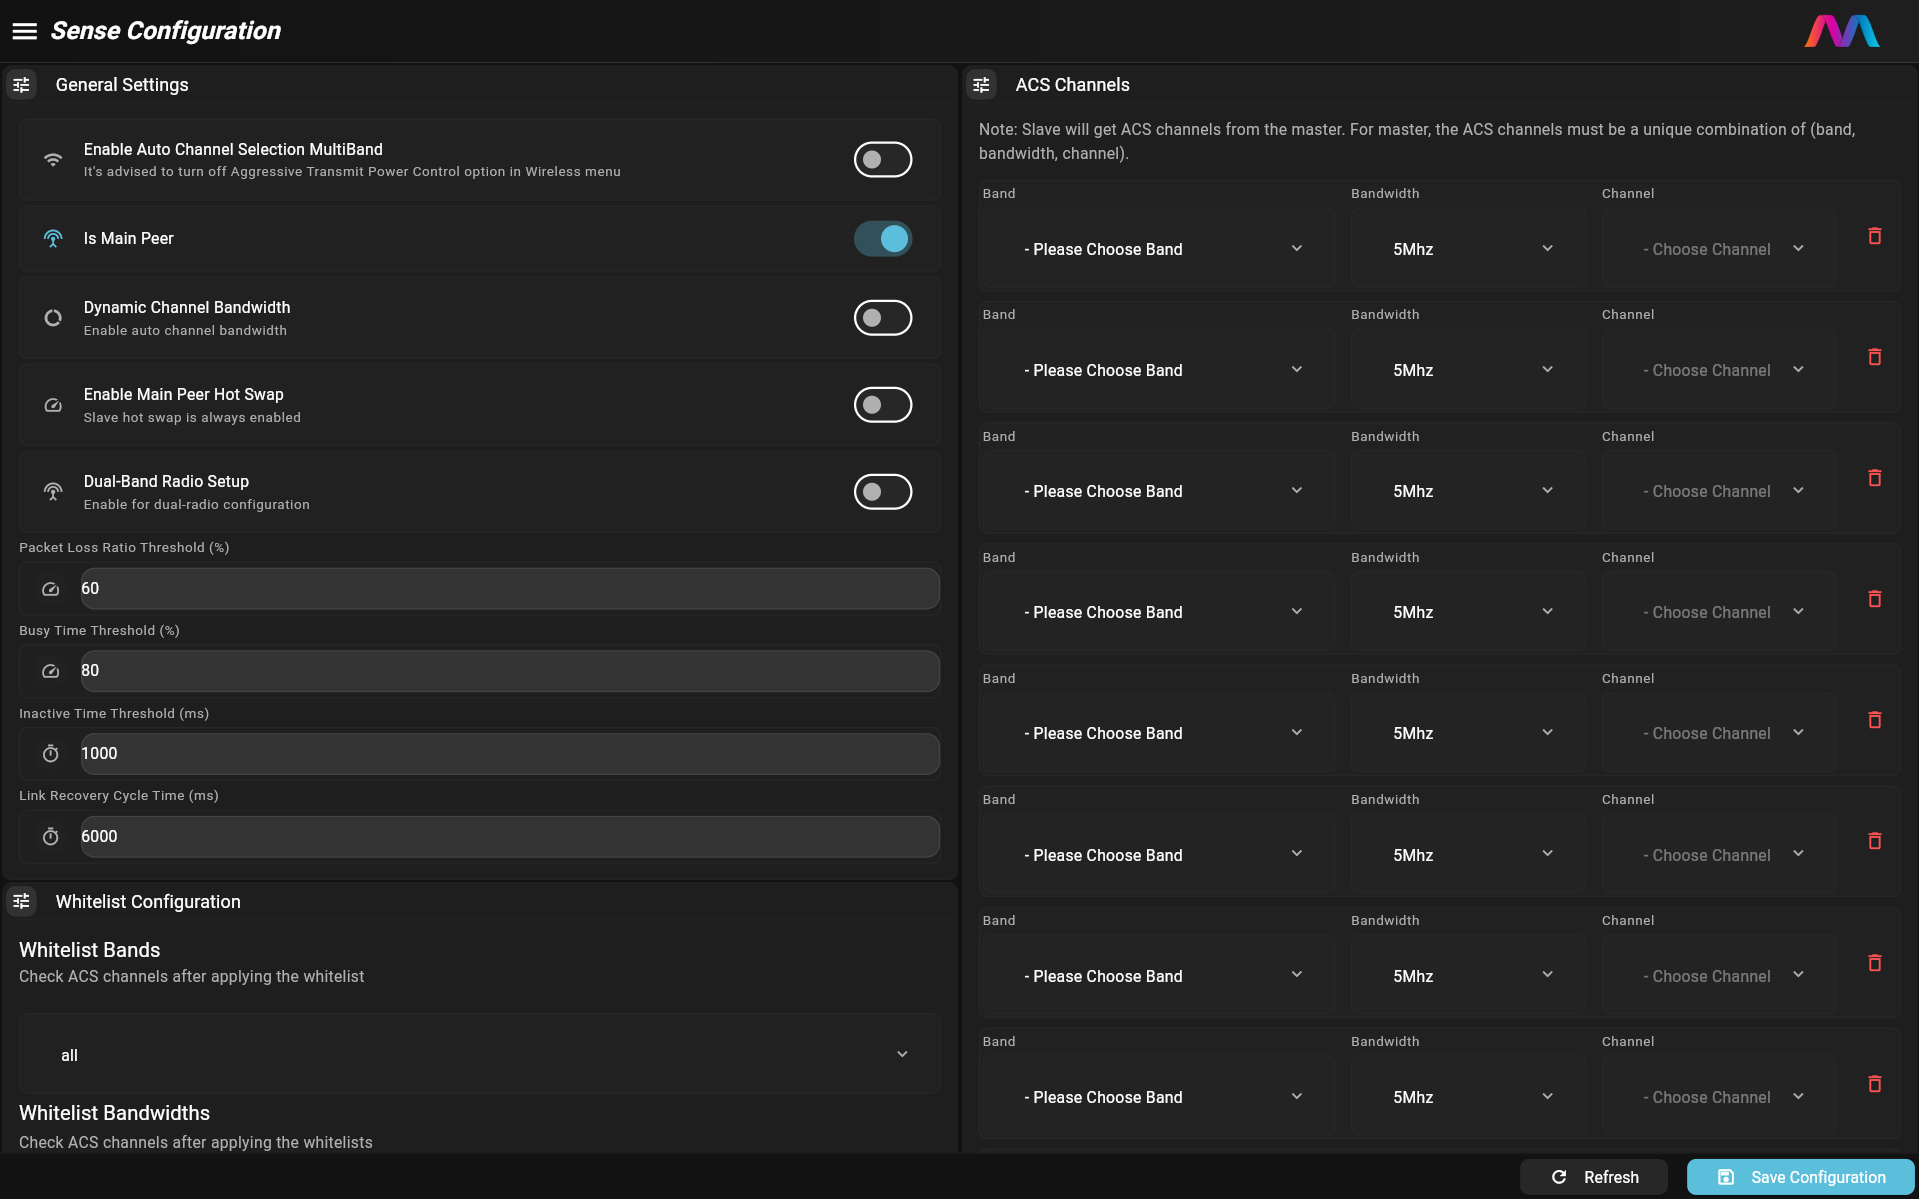Switch on Dual-Band Radio Setup

point(883,491)
